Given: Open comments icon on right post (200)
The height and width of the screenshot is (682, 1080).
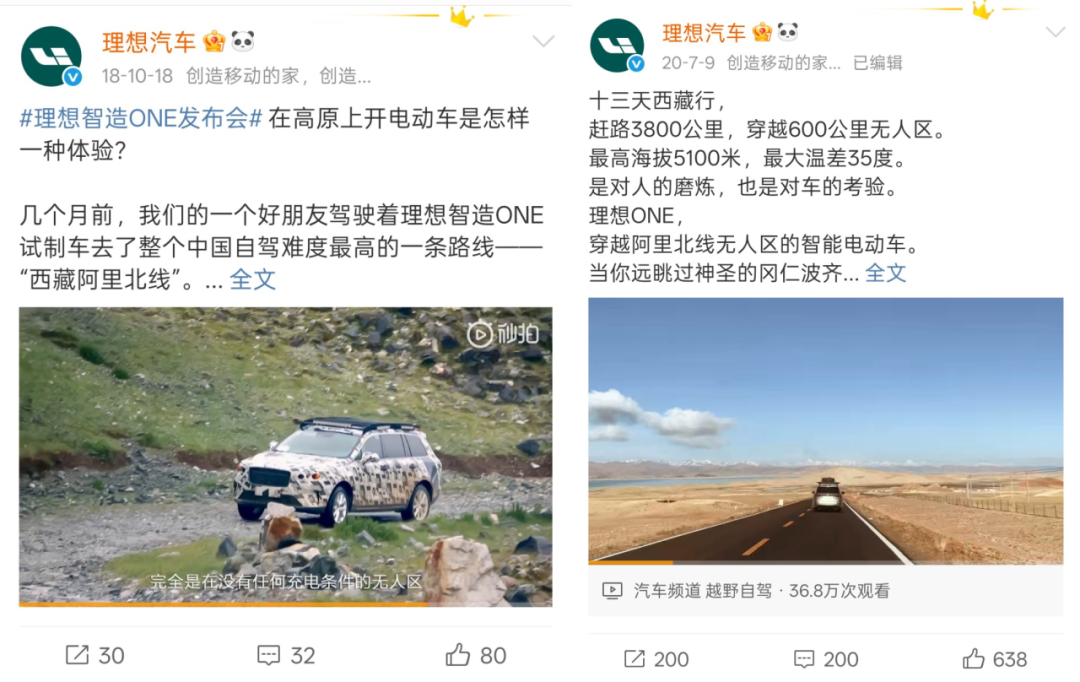Looking at the screenshot, I should [804, 659].
